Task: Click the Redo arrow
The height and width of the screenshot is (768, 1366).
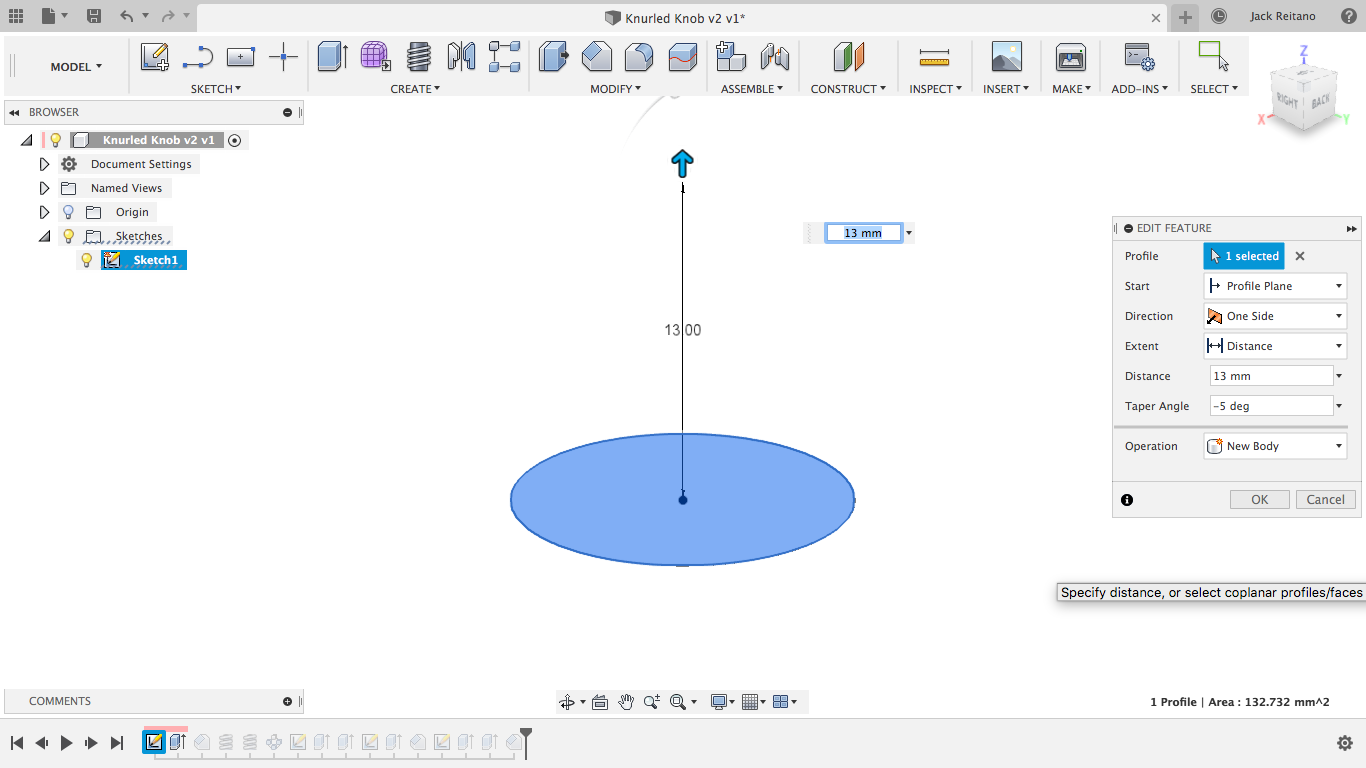Action: pyautogui.click(x=168, y=16)
